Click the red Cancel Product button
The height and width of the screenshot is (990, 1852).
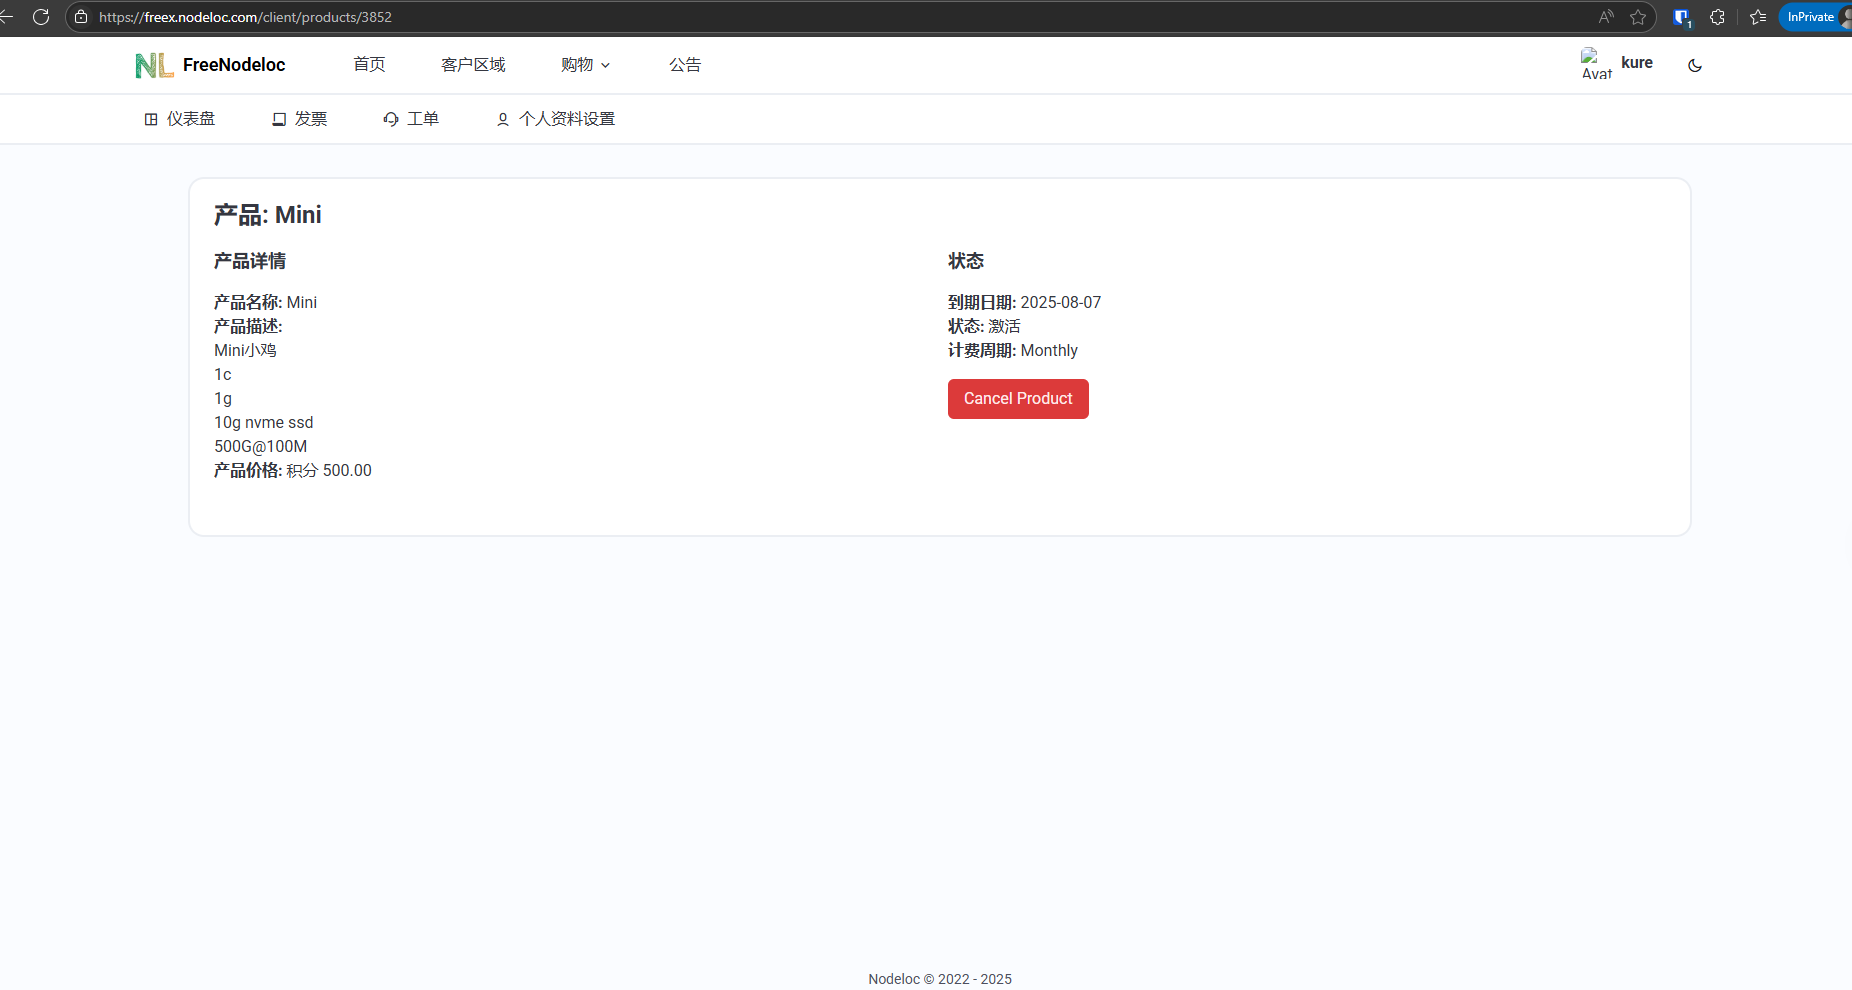(1018, 399)
